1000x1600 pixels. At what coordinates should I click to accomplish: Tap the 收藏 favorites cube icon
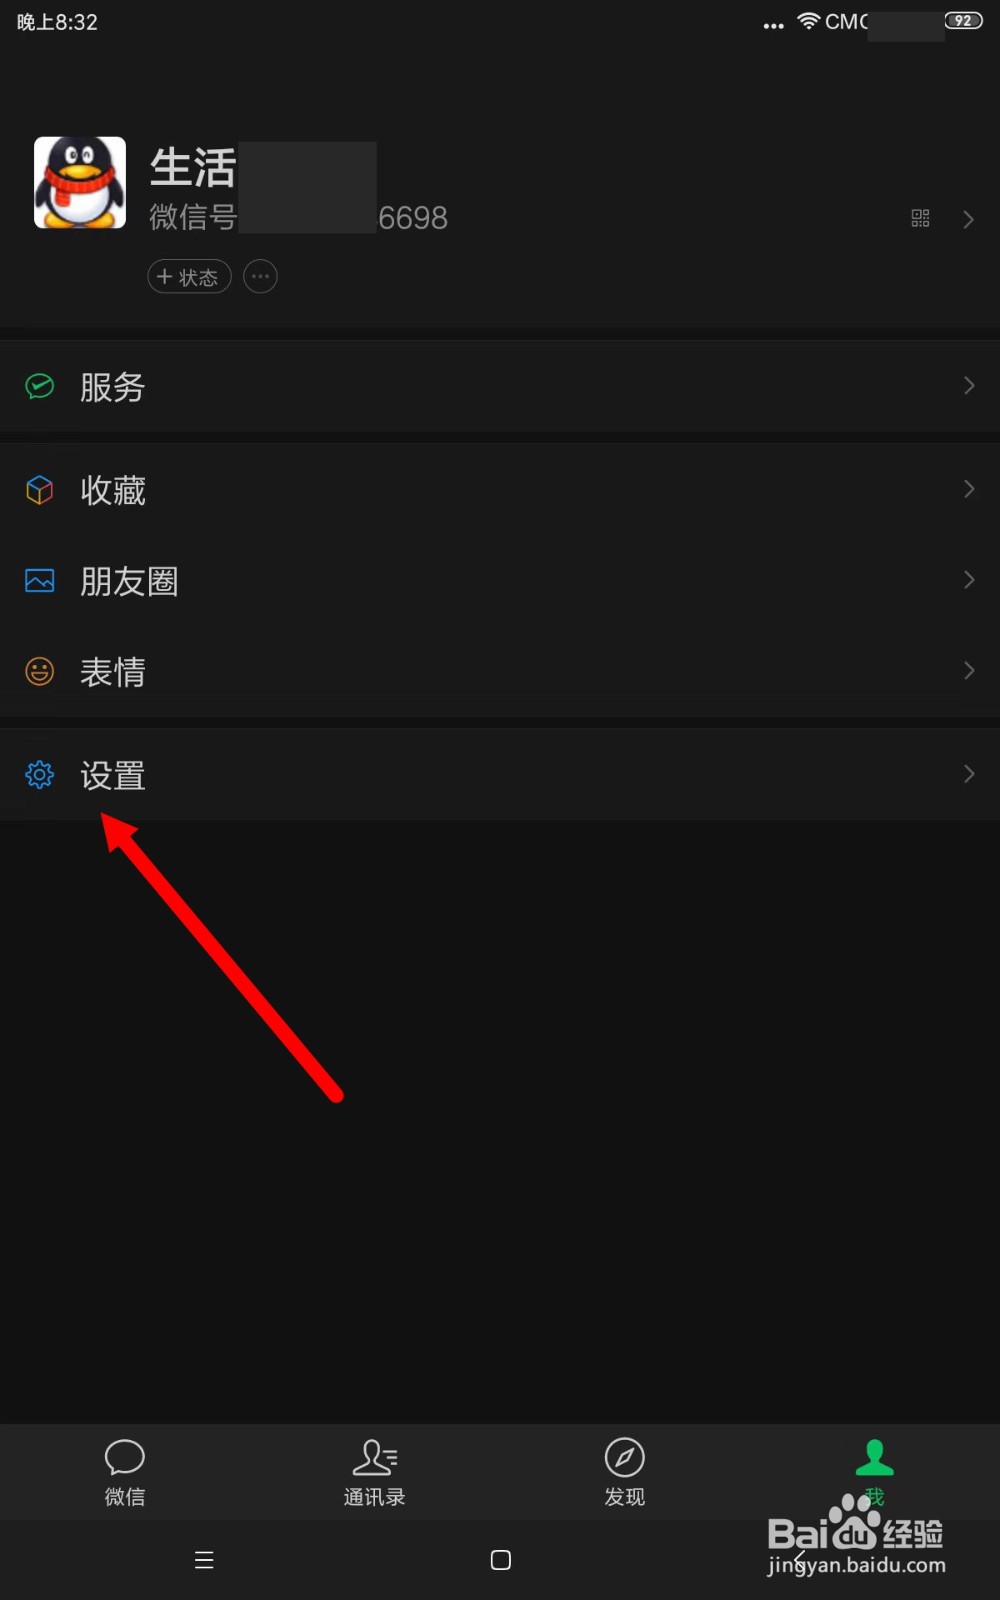[40, 490]
